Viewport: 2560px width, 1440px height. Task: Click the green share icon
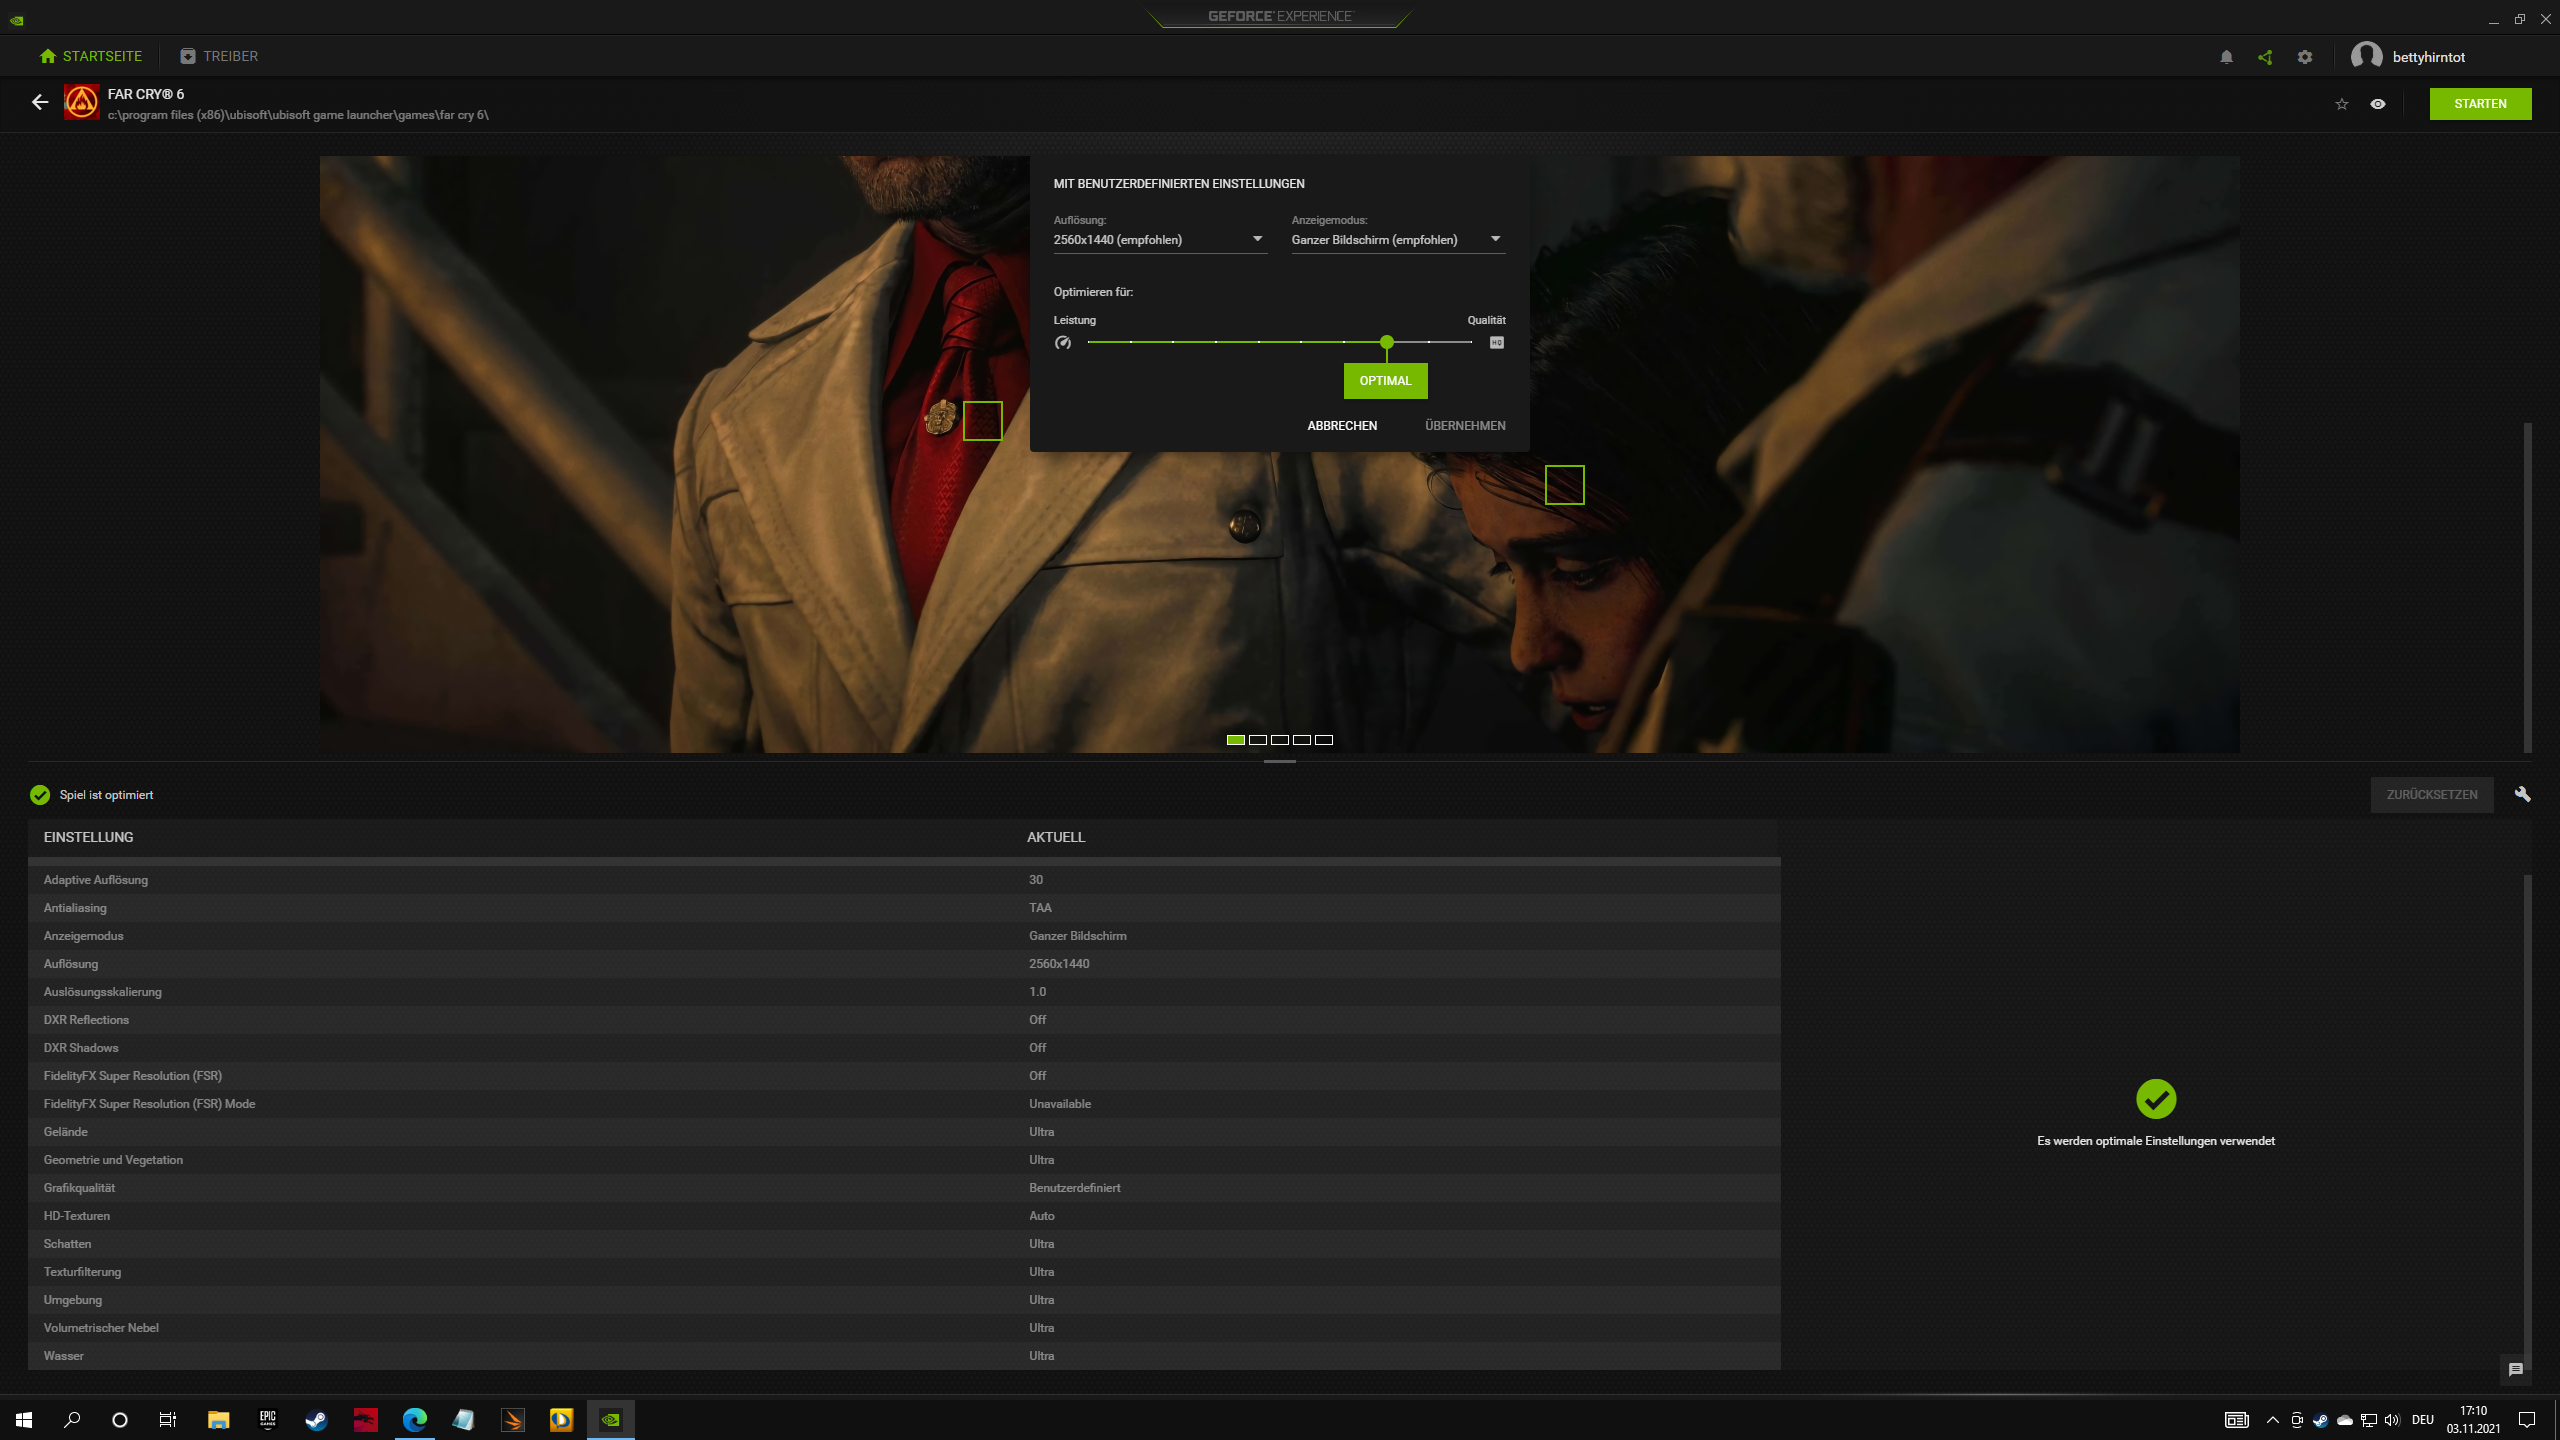coord(2265,57)
